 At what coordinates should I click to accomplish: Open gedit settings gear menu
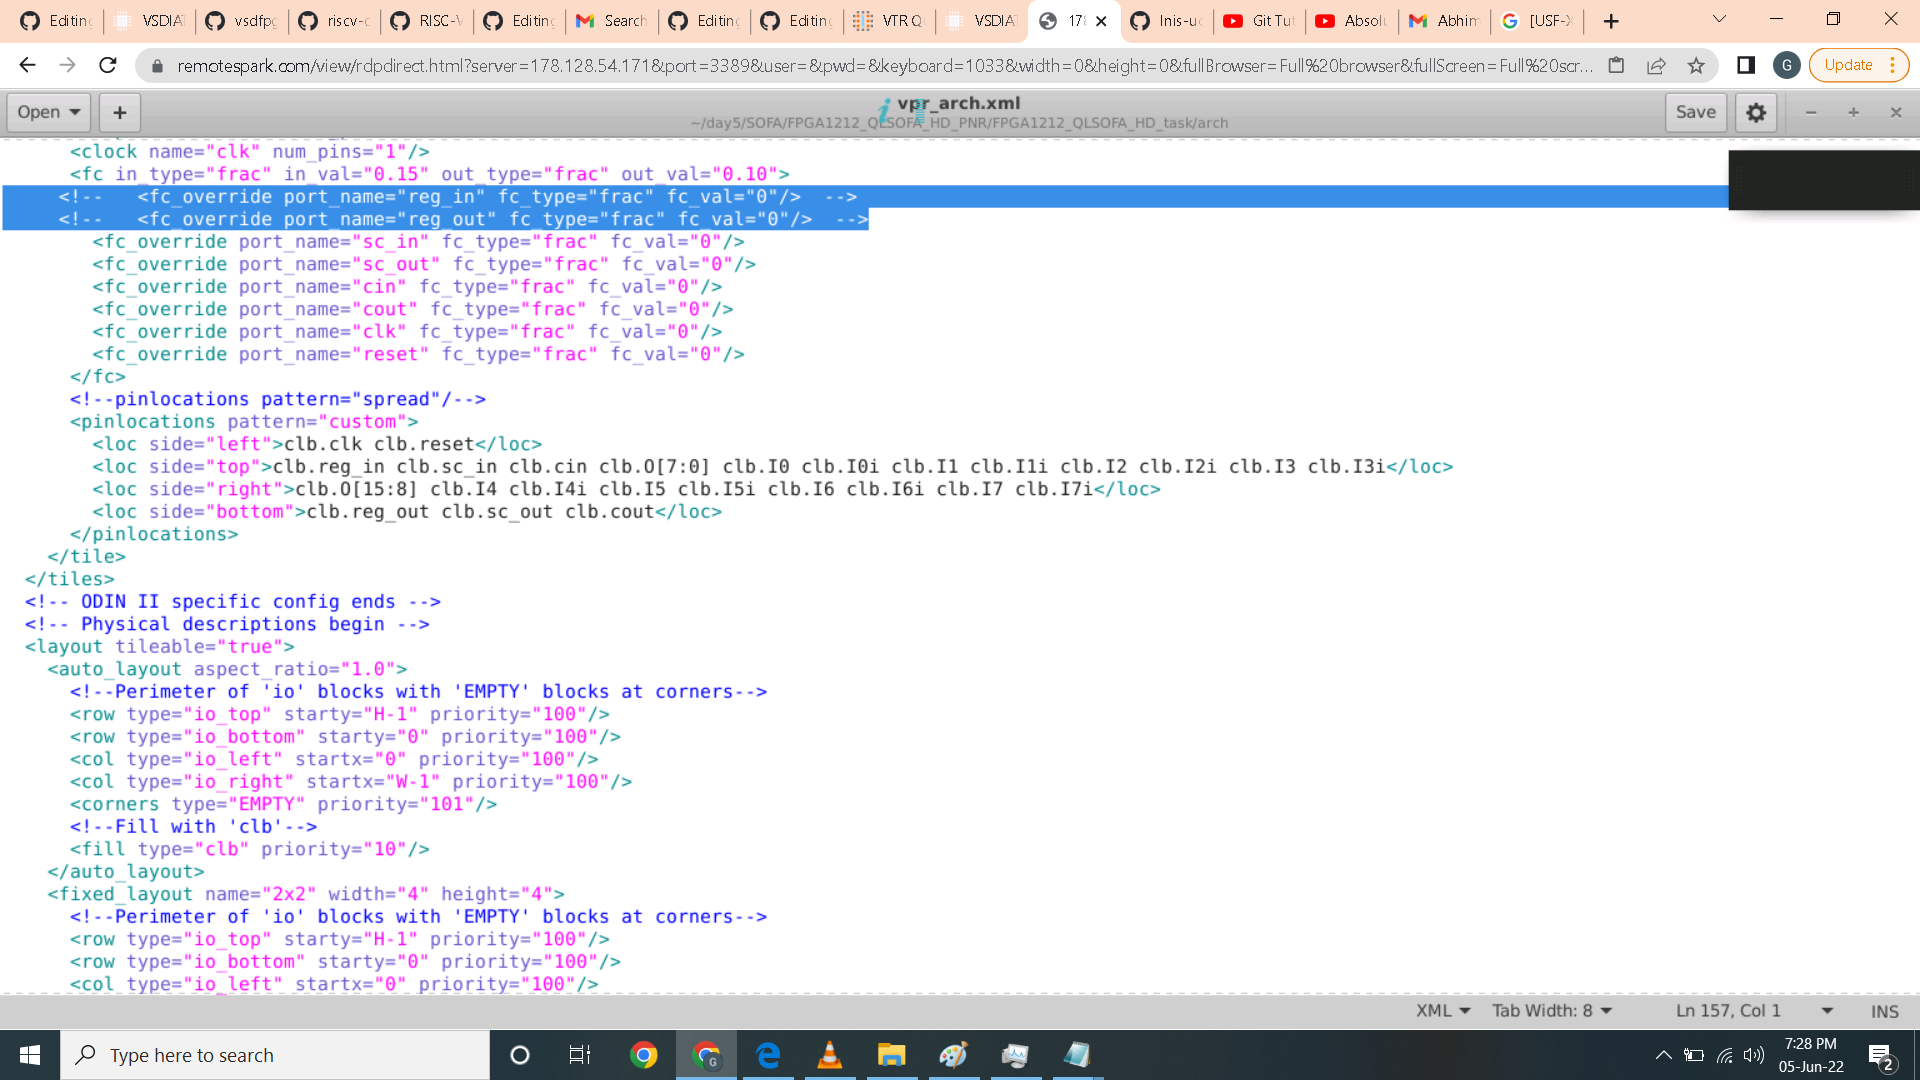point(1756,112)
